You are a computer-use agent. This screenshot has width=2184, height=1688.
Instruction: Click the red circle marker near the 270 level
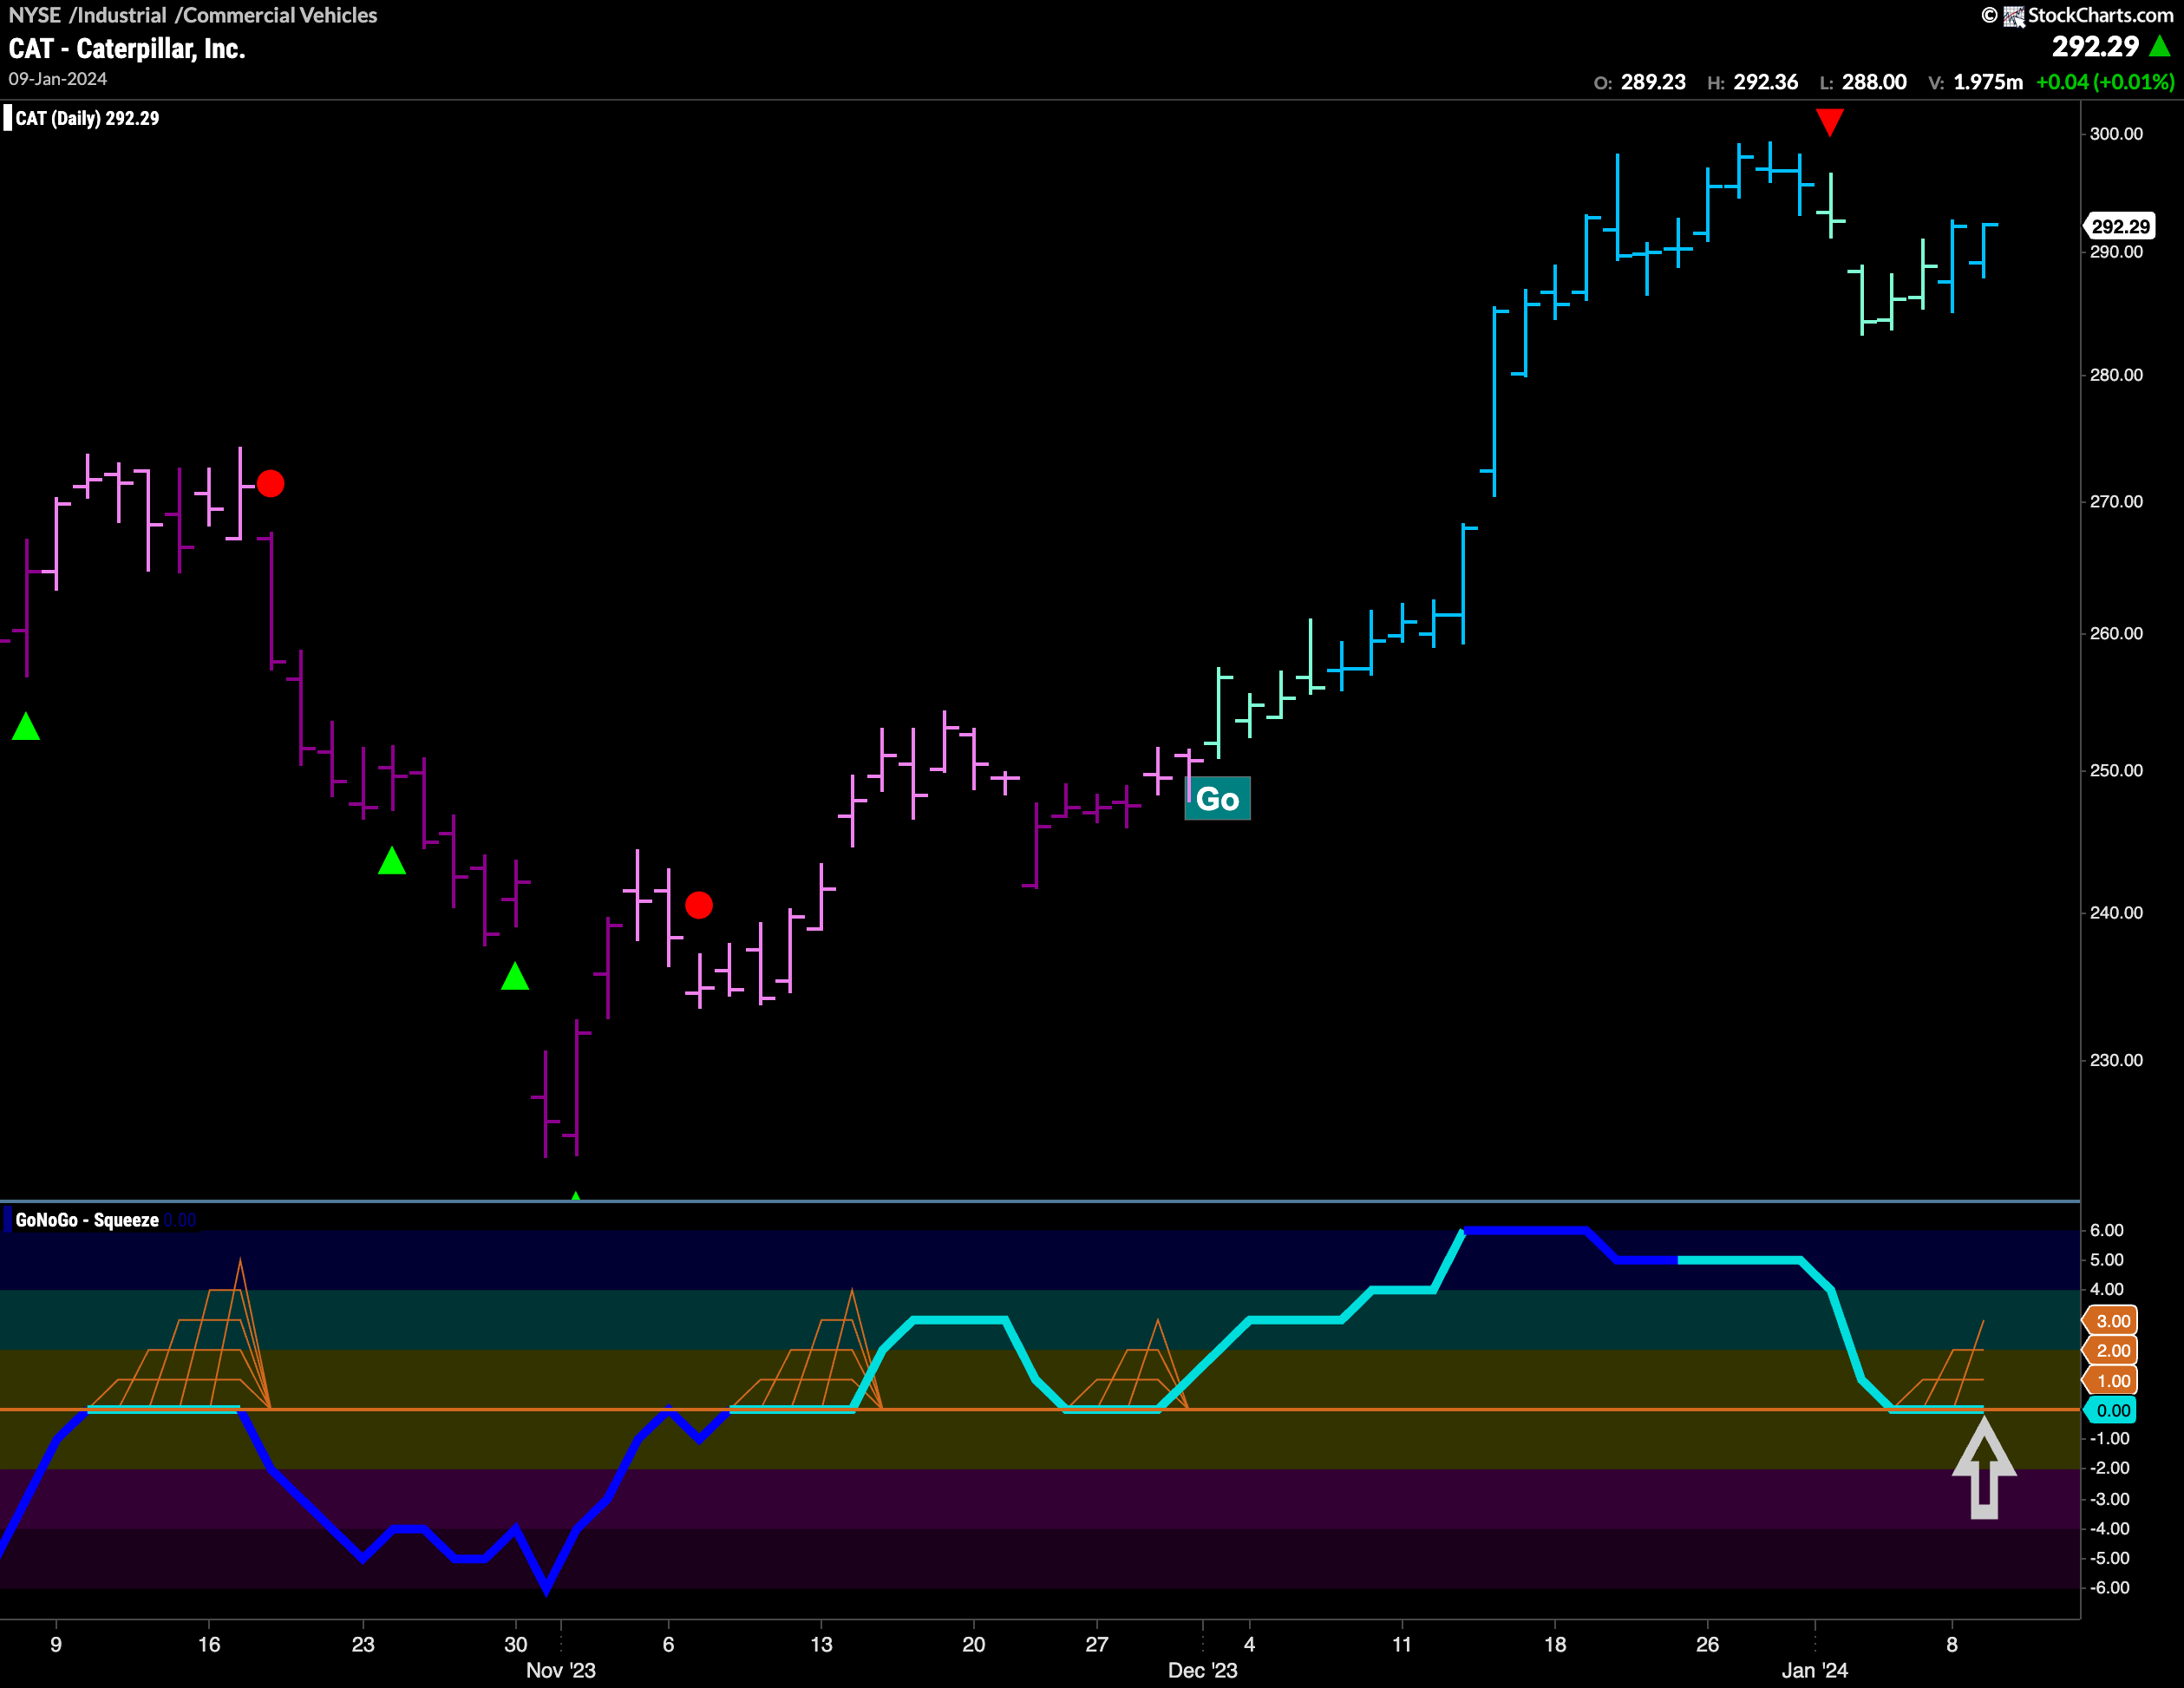270,484
